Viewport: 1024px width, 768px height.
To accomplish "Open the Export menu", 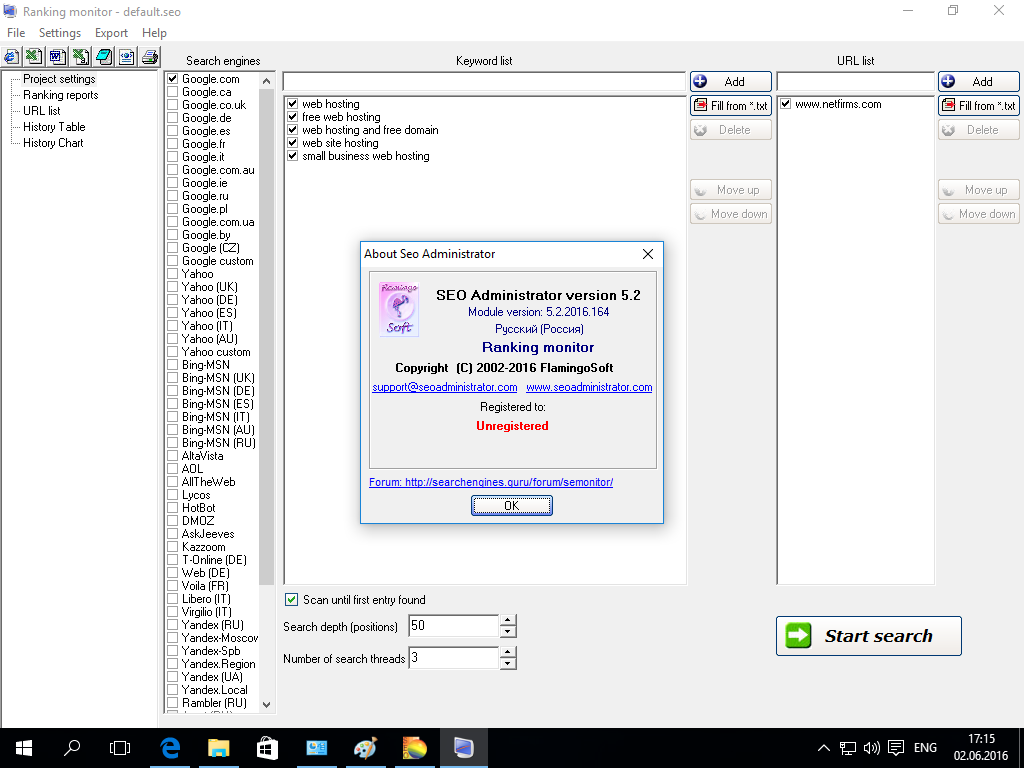I will [111, 33].
